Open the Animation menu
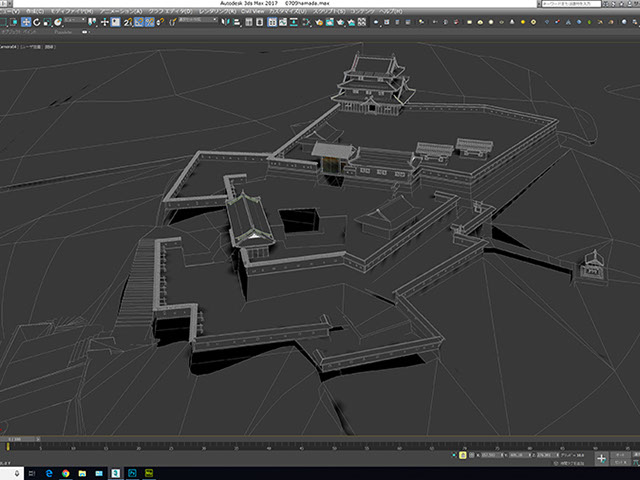The width and height of the screenshot is (640, 480). point(120,11)
